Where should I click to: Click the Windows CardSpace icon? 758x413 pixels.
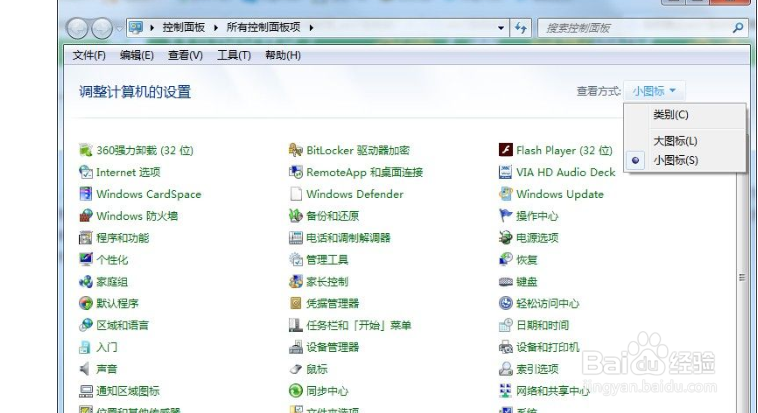coord(86,193)
